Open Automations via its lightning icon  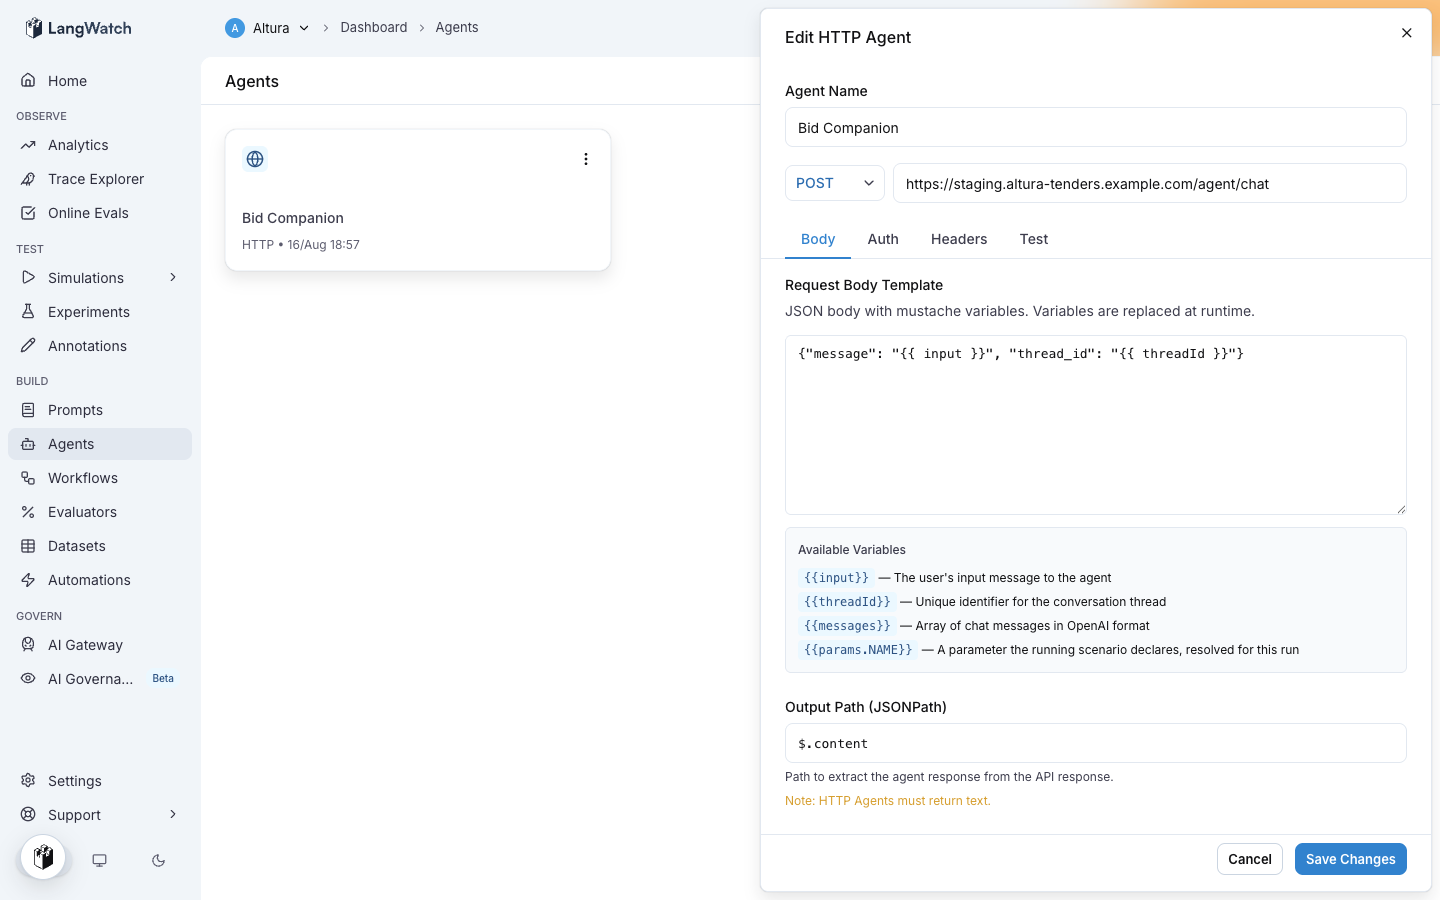pyautogui.click(x=28, y=580)
